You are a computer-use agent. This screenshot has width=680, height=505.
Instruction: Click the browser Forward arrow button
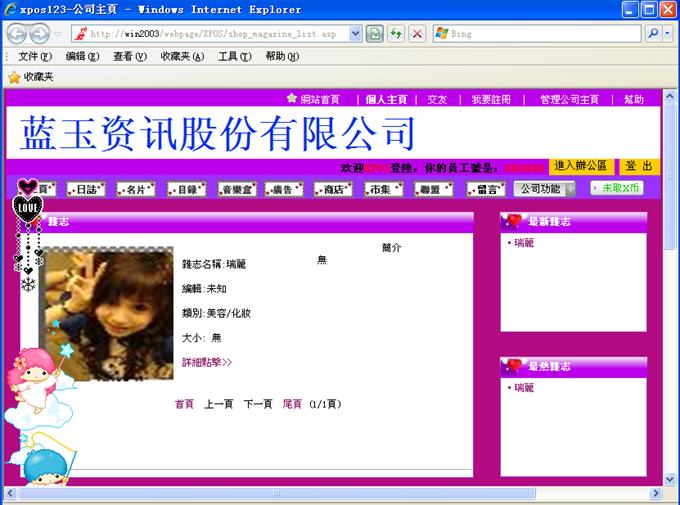click(41, 33)
